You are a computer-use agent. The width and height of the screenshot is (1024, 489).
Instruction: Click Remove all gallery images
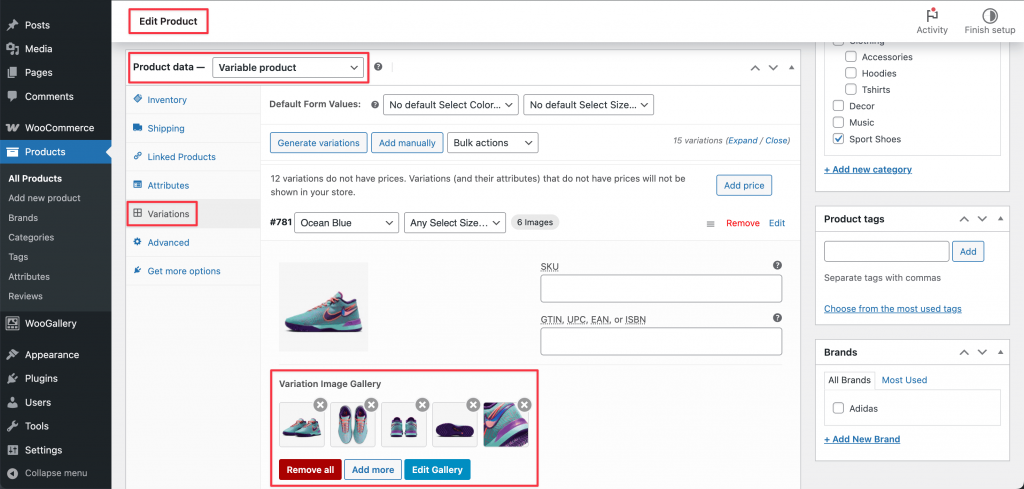tap(310, 469)
